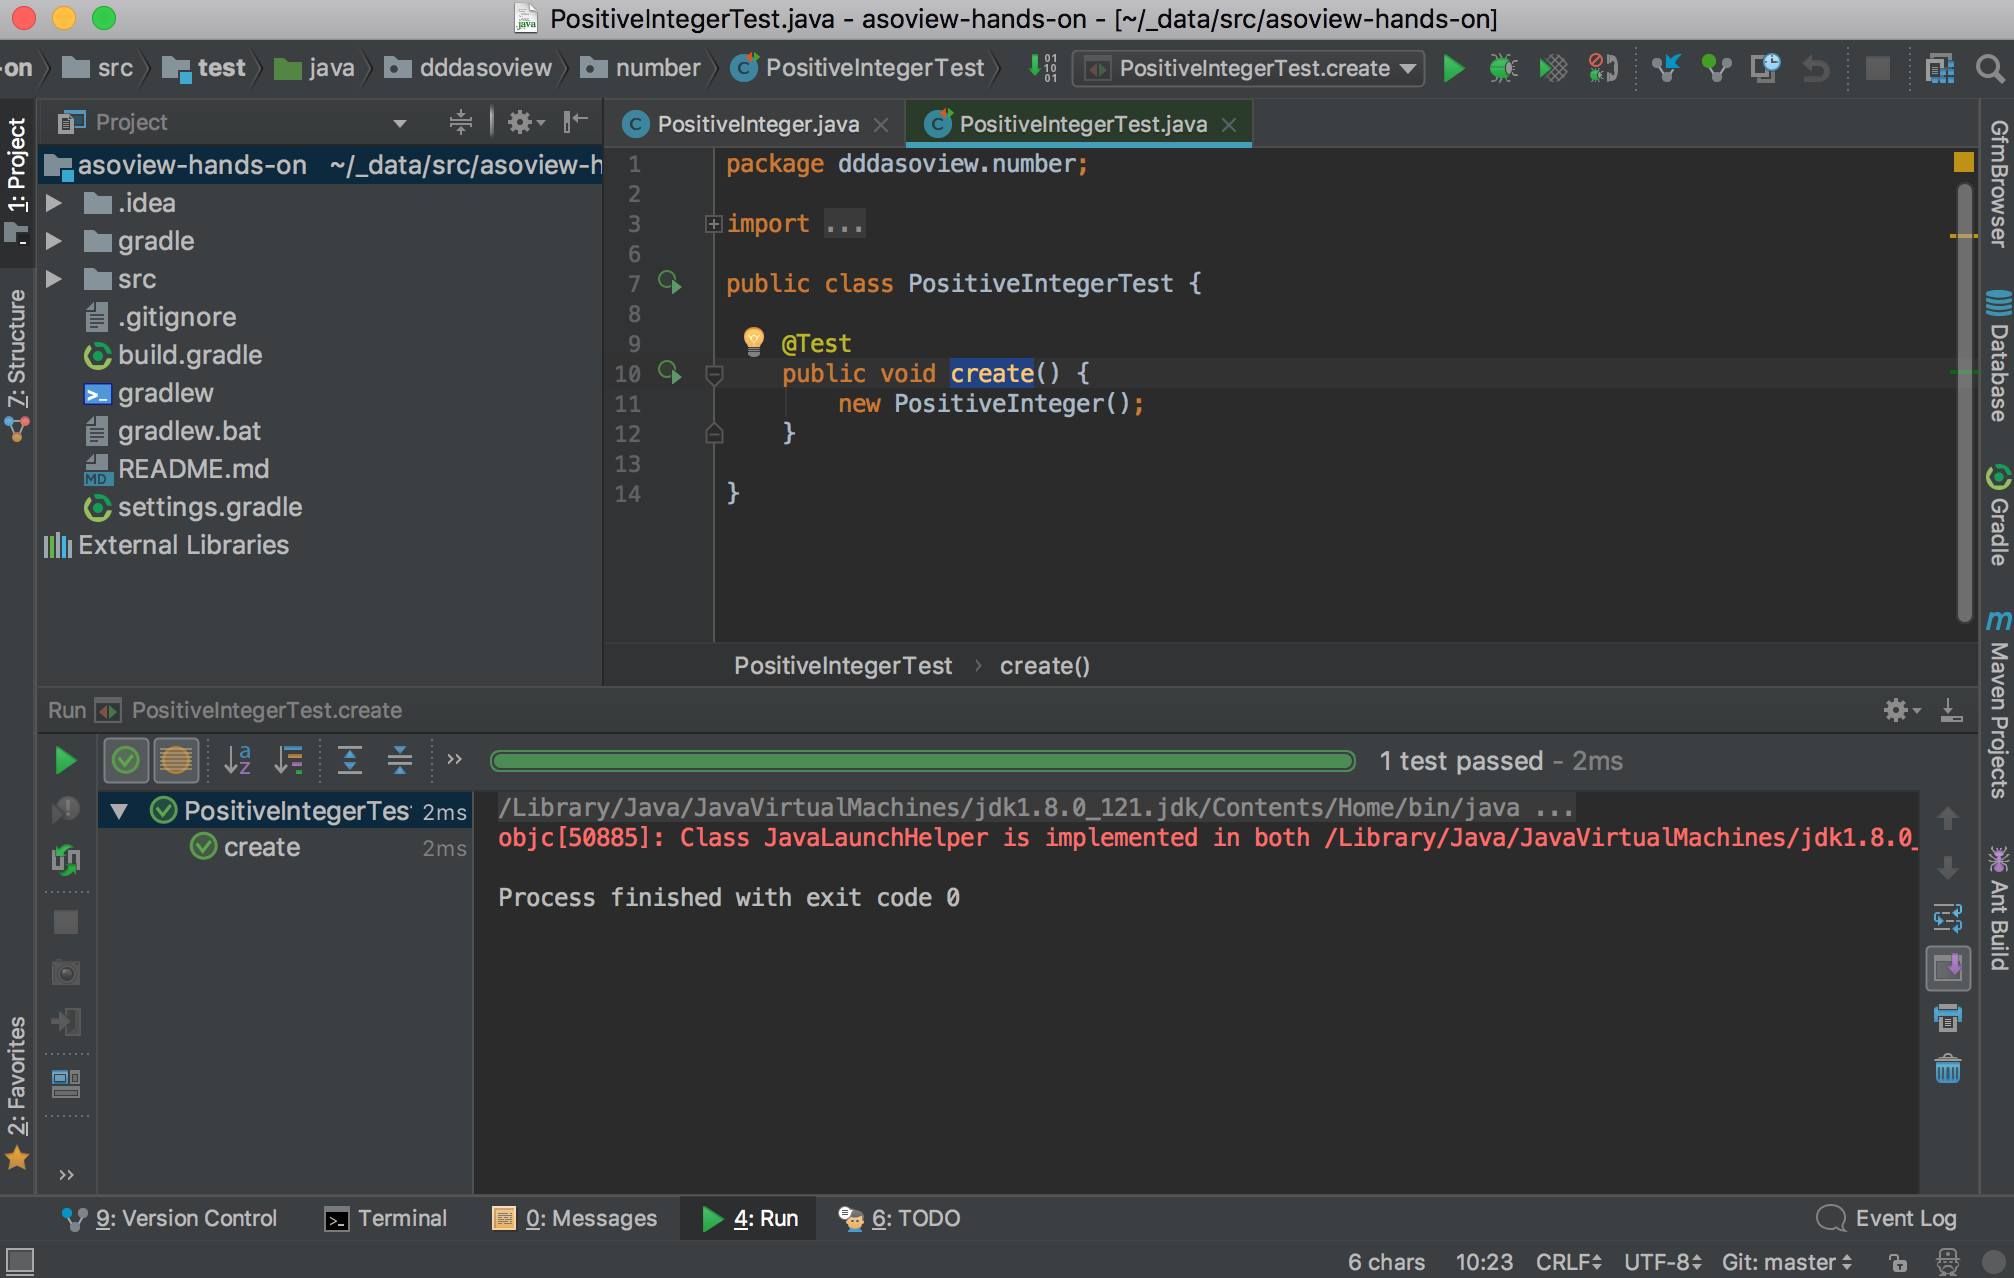This screenshot has height=1278, width=2014.
Task: Toggle show passed tests filter
Action: [x=126, y=761]
